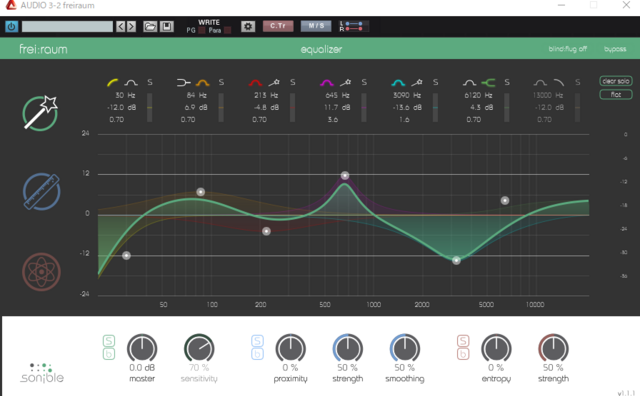Toggle the green S button beside master
The height and width of the screenshot is (396, 640).
tap(109, 341)
